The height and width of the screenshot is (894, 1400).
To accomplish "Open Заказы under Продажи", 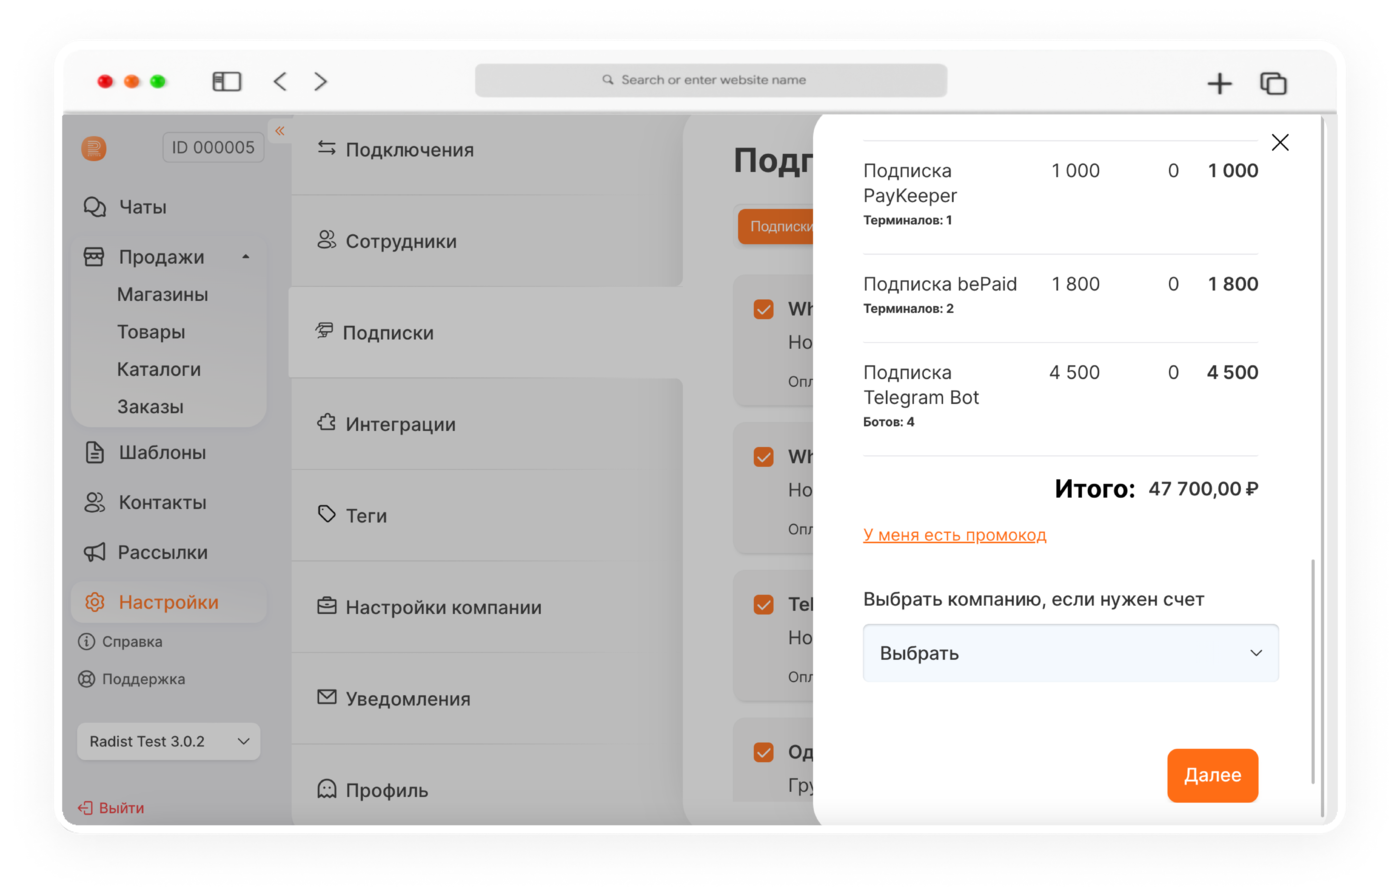I will click(150, 407).
